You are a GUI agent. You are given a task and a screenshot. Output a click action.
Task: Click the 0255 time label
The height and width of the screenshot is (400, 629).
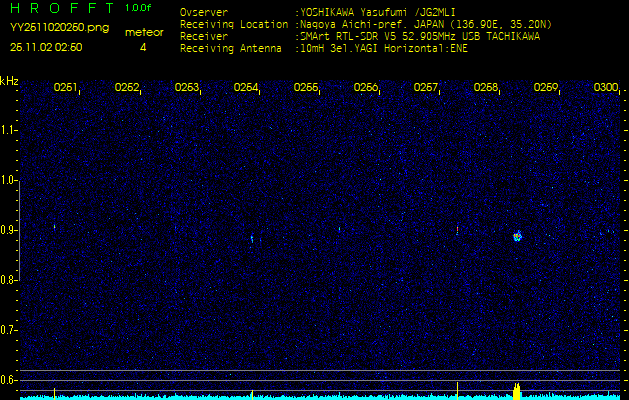click(306, 87)
